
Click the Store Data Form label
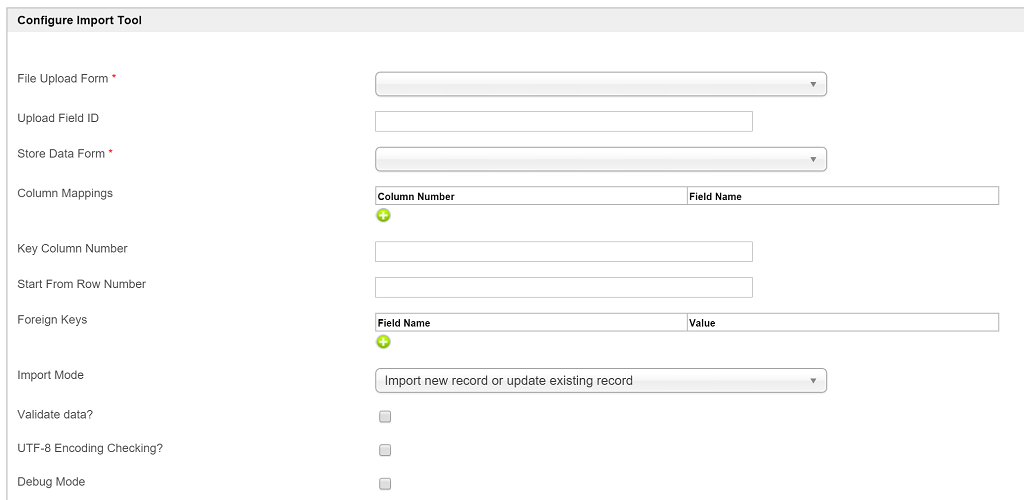coord(61,154)
